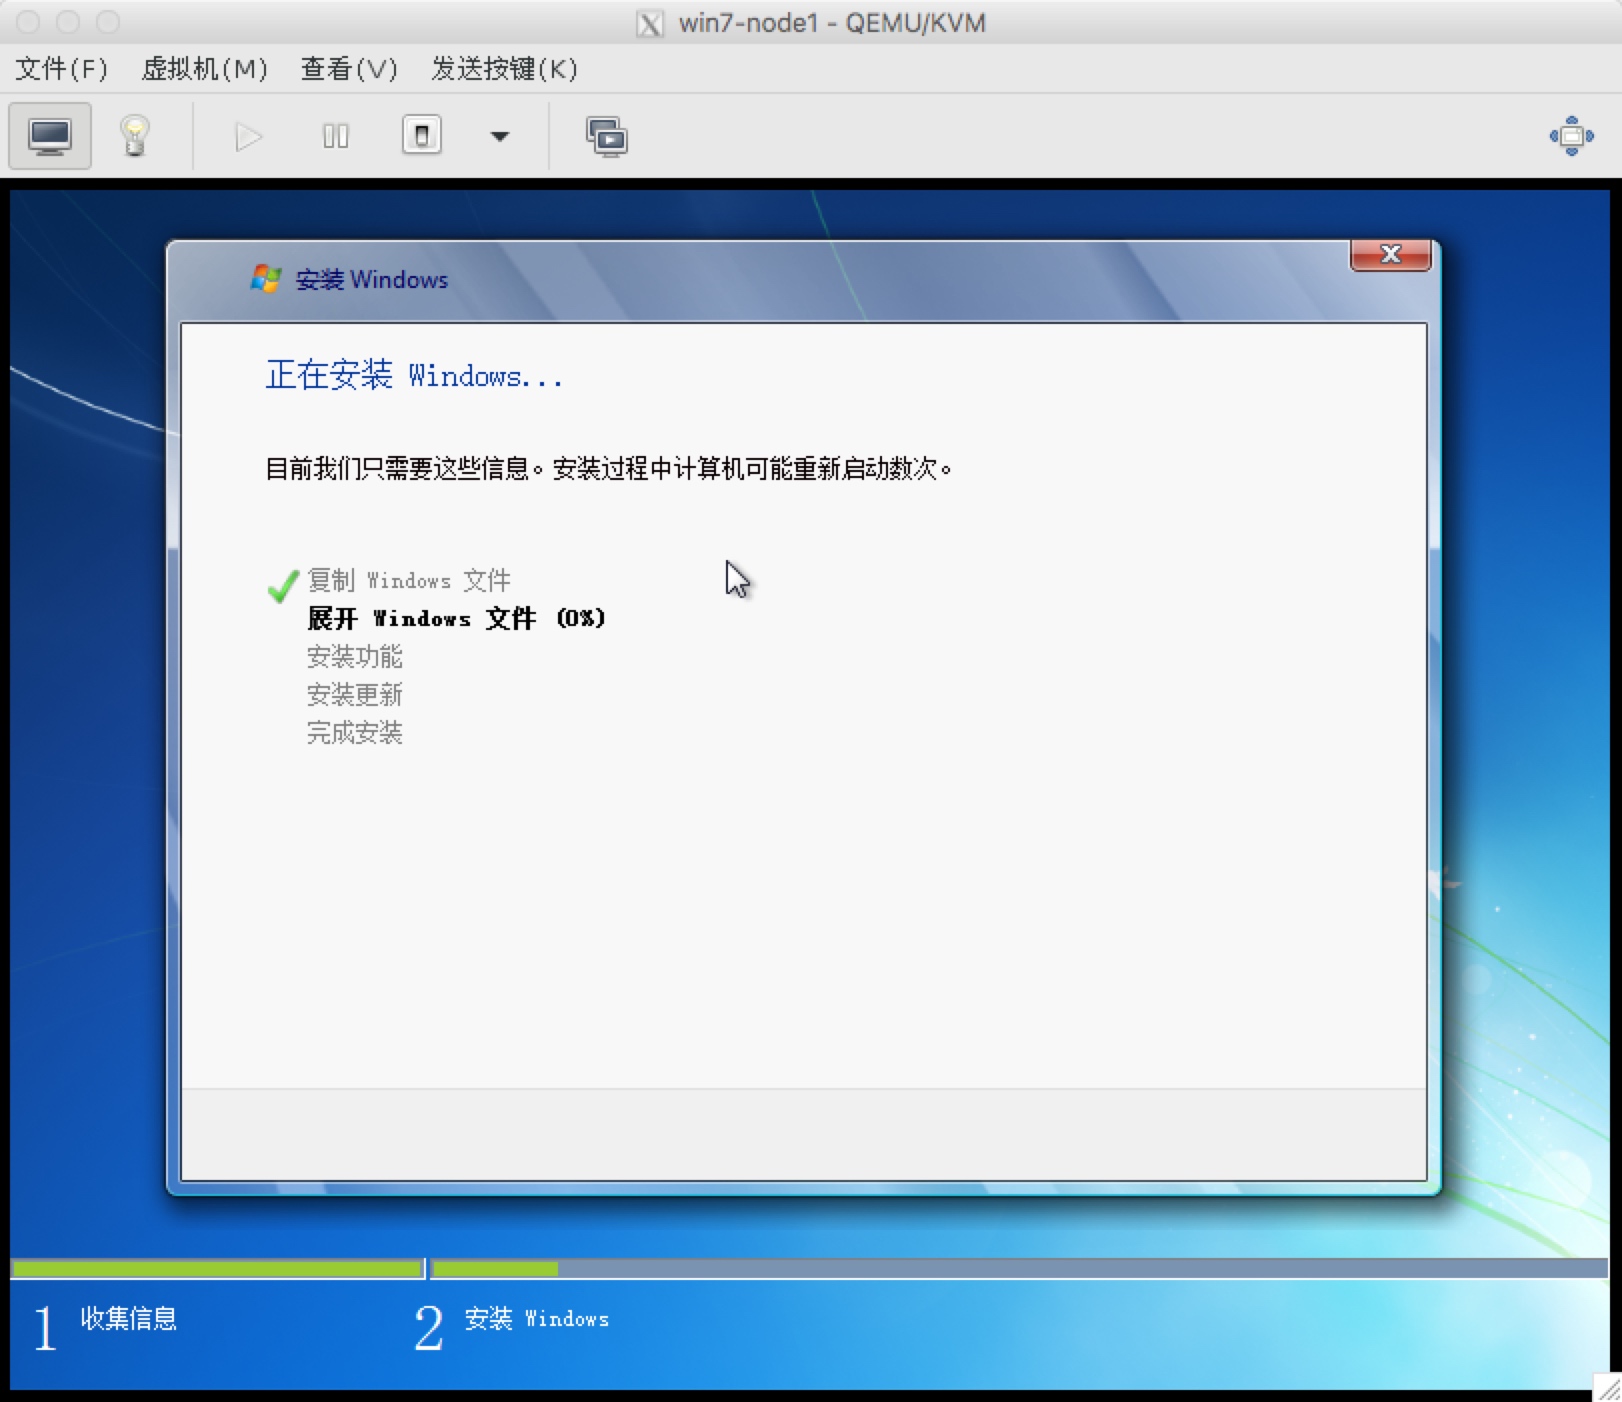Select the 完成安装 step text

tap(354, 733)
